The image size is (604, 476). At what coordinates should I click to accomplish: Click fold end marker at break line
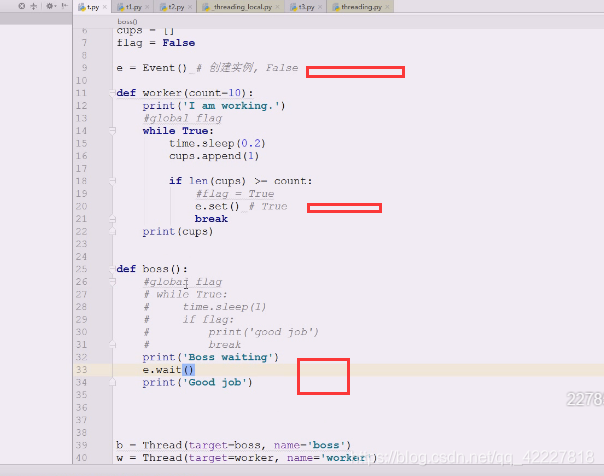(112, 219)
